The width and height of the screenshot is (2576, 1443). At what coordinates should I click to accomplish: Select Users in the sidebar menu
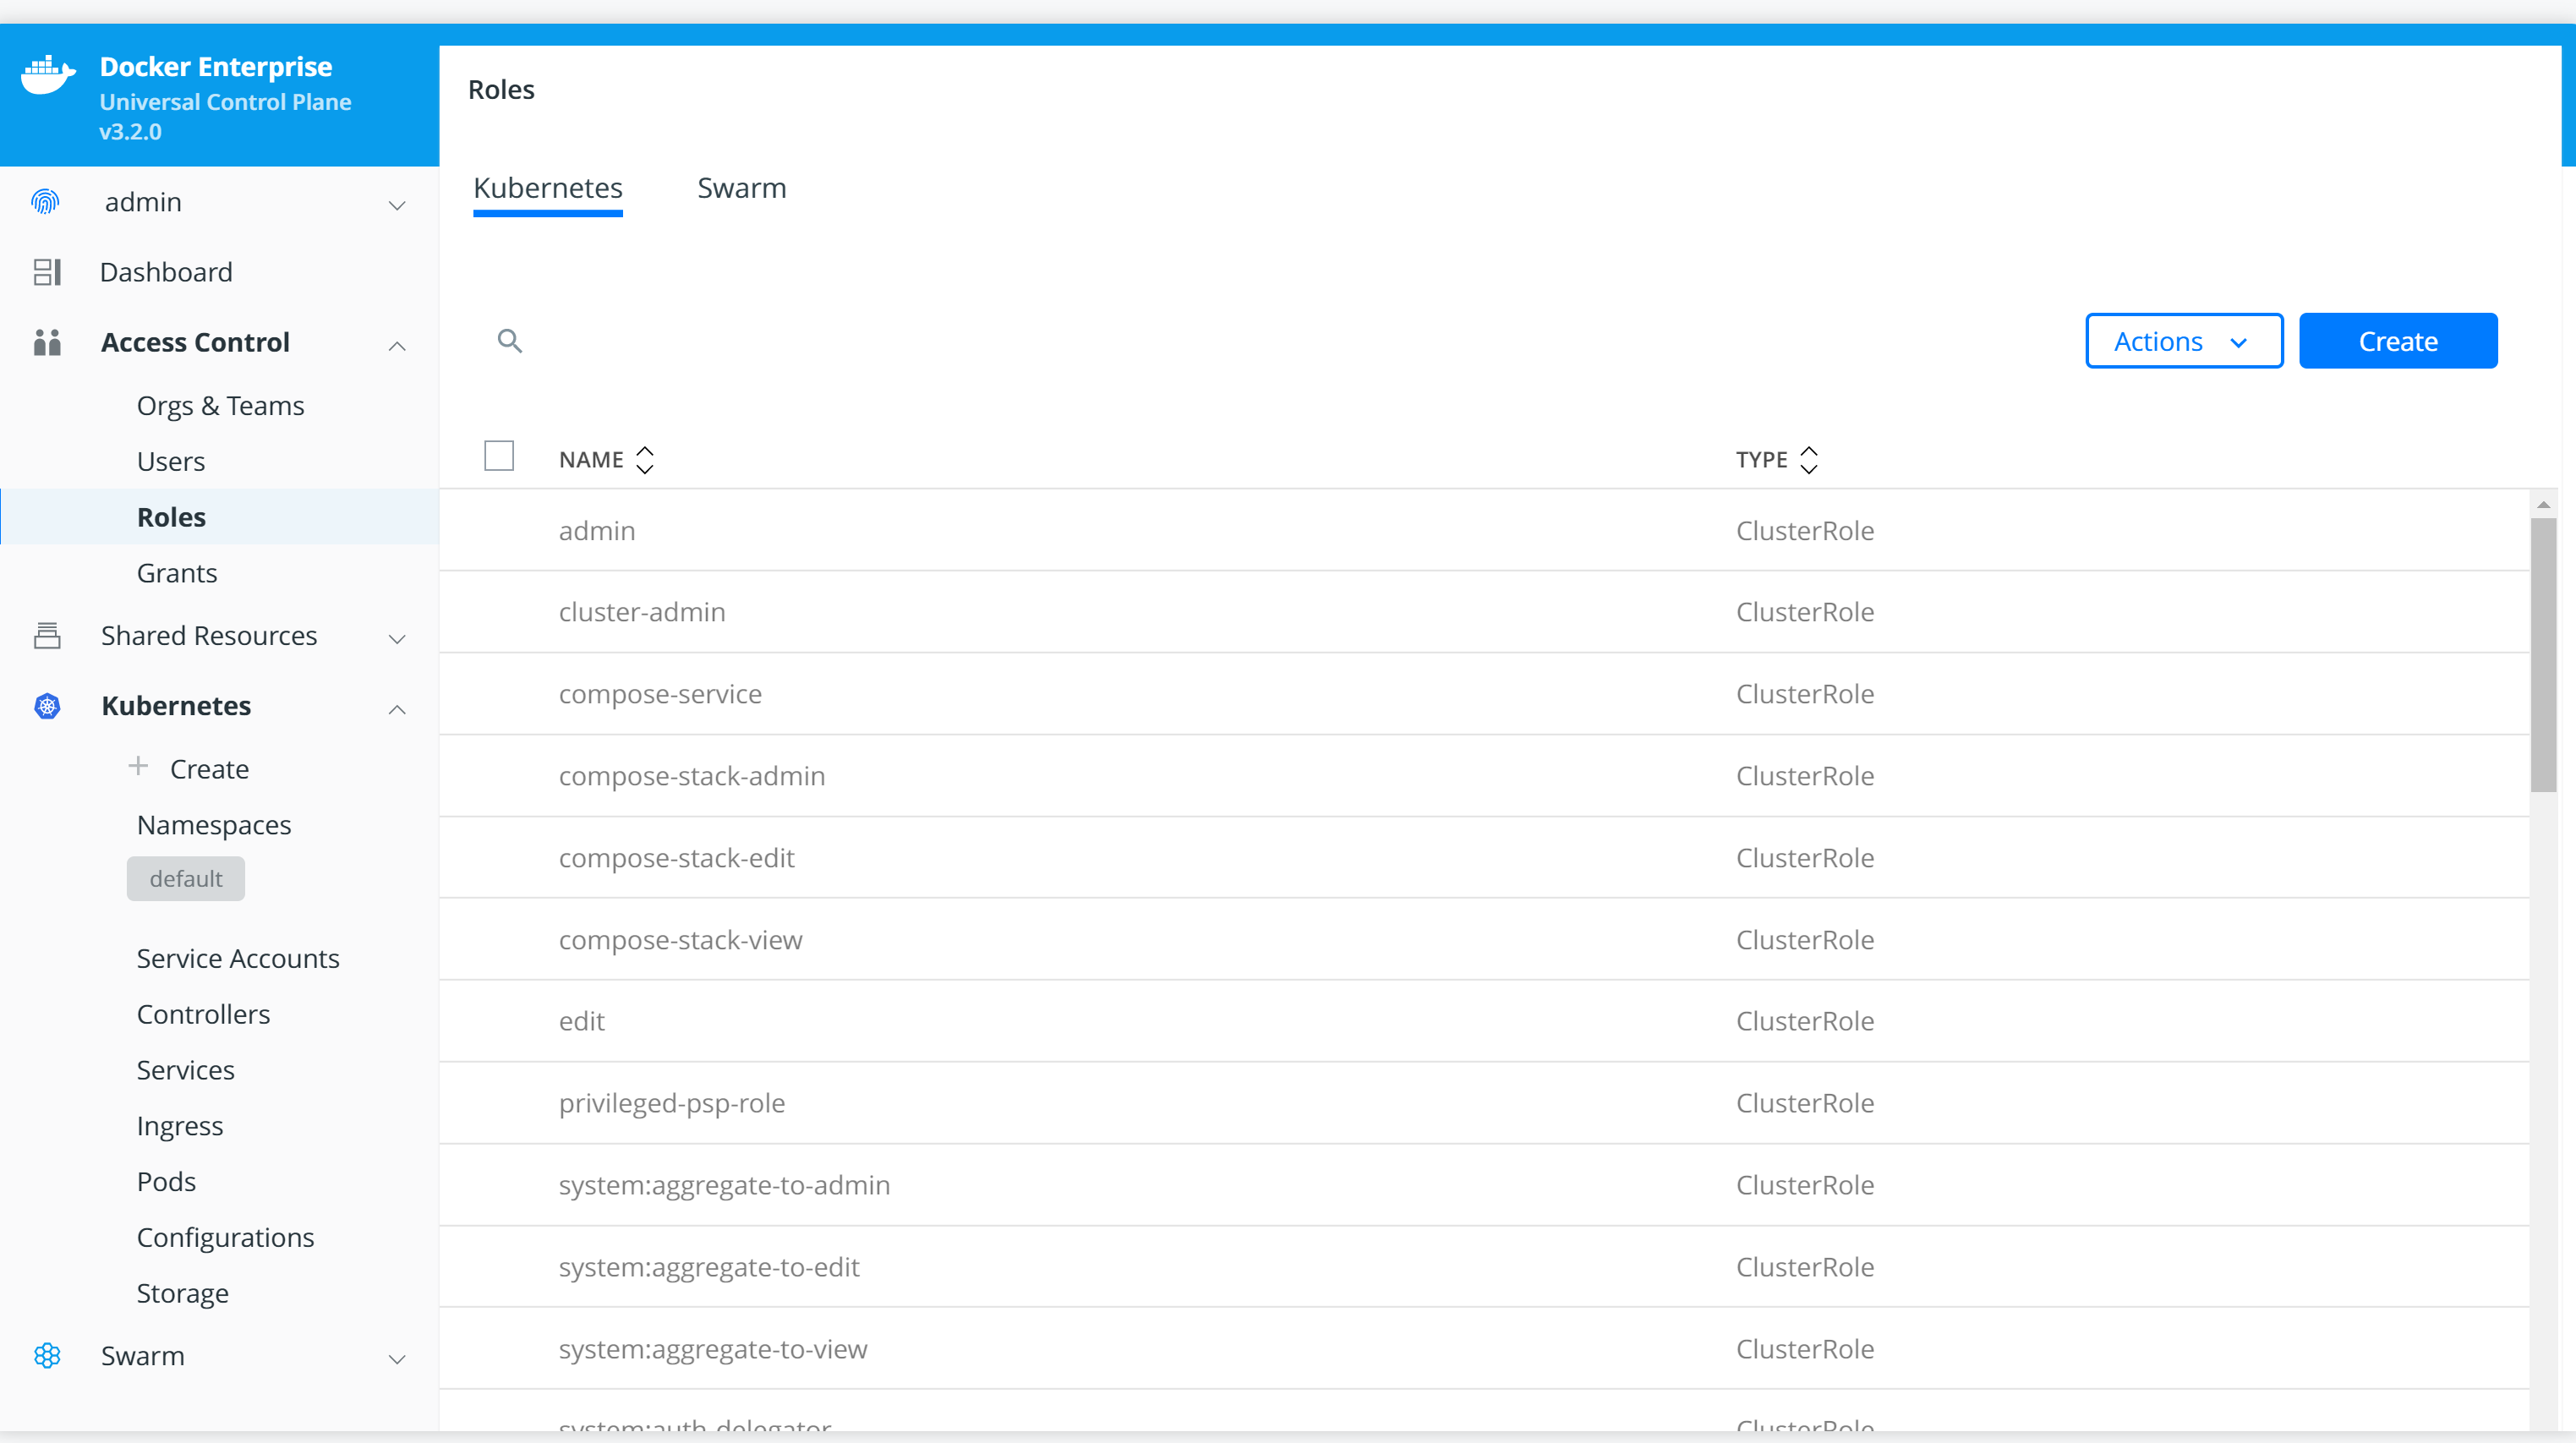click(170, 460)
